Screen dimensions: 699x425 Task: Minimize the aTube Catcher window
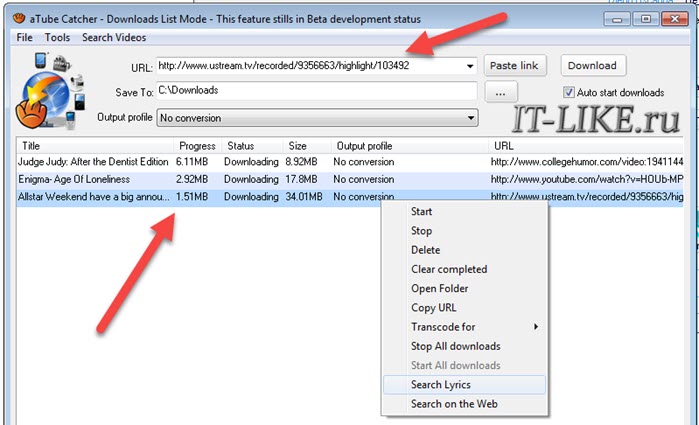pyautogui.click(x=617, y=19)
